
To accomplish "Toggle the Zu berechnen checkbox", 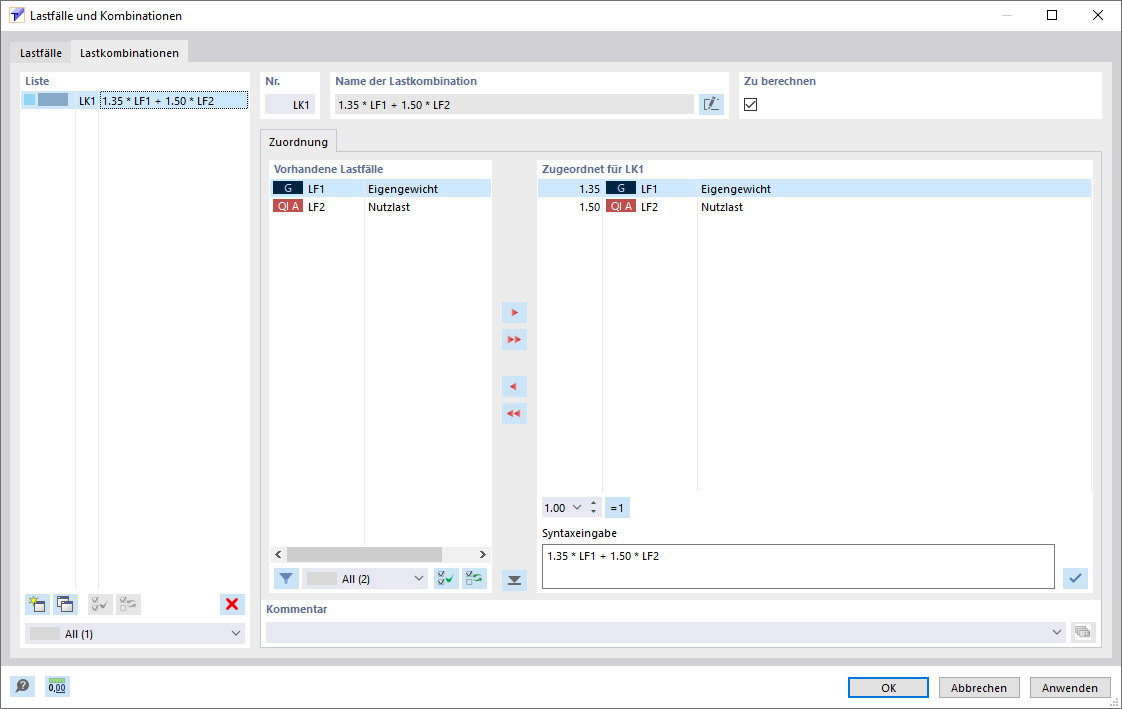I will tap(751, 104).
